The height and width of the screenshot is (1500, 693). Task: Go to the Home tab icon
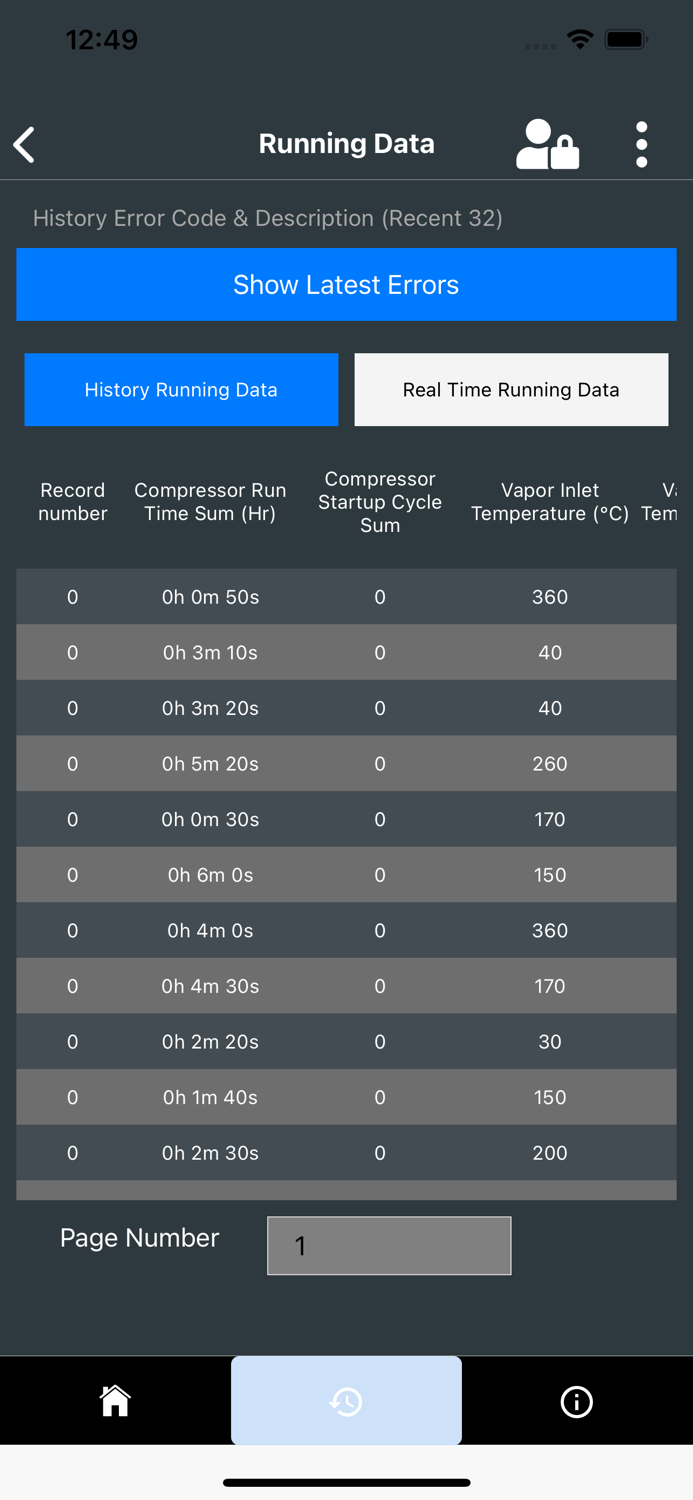coord(115,1401)
